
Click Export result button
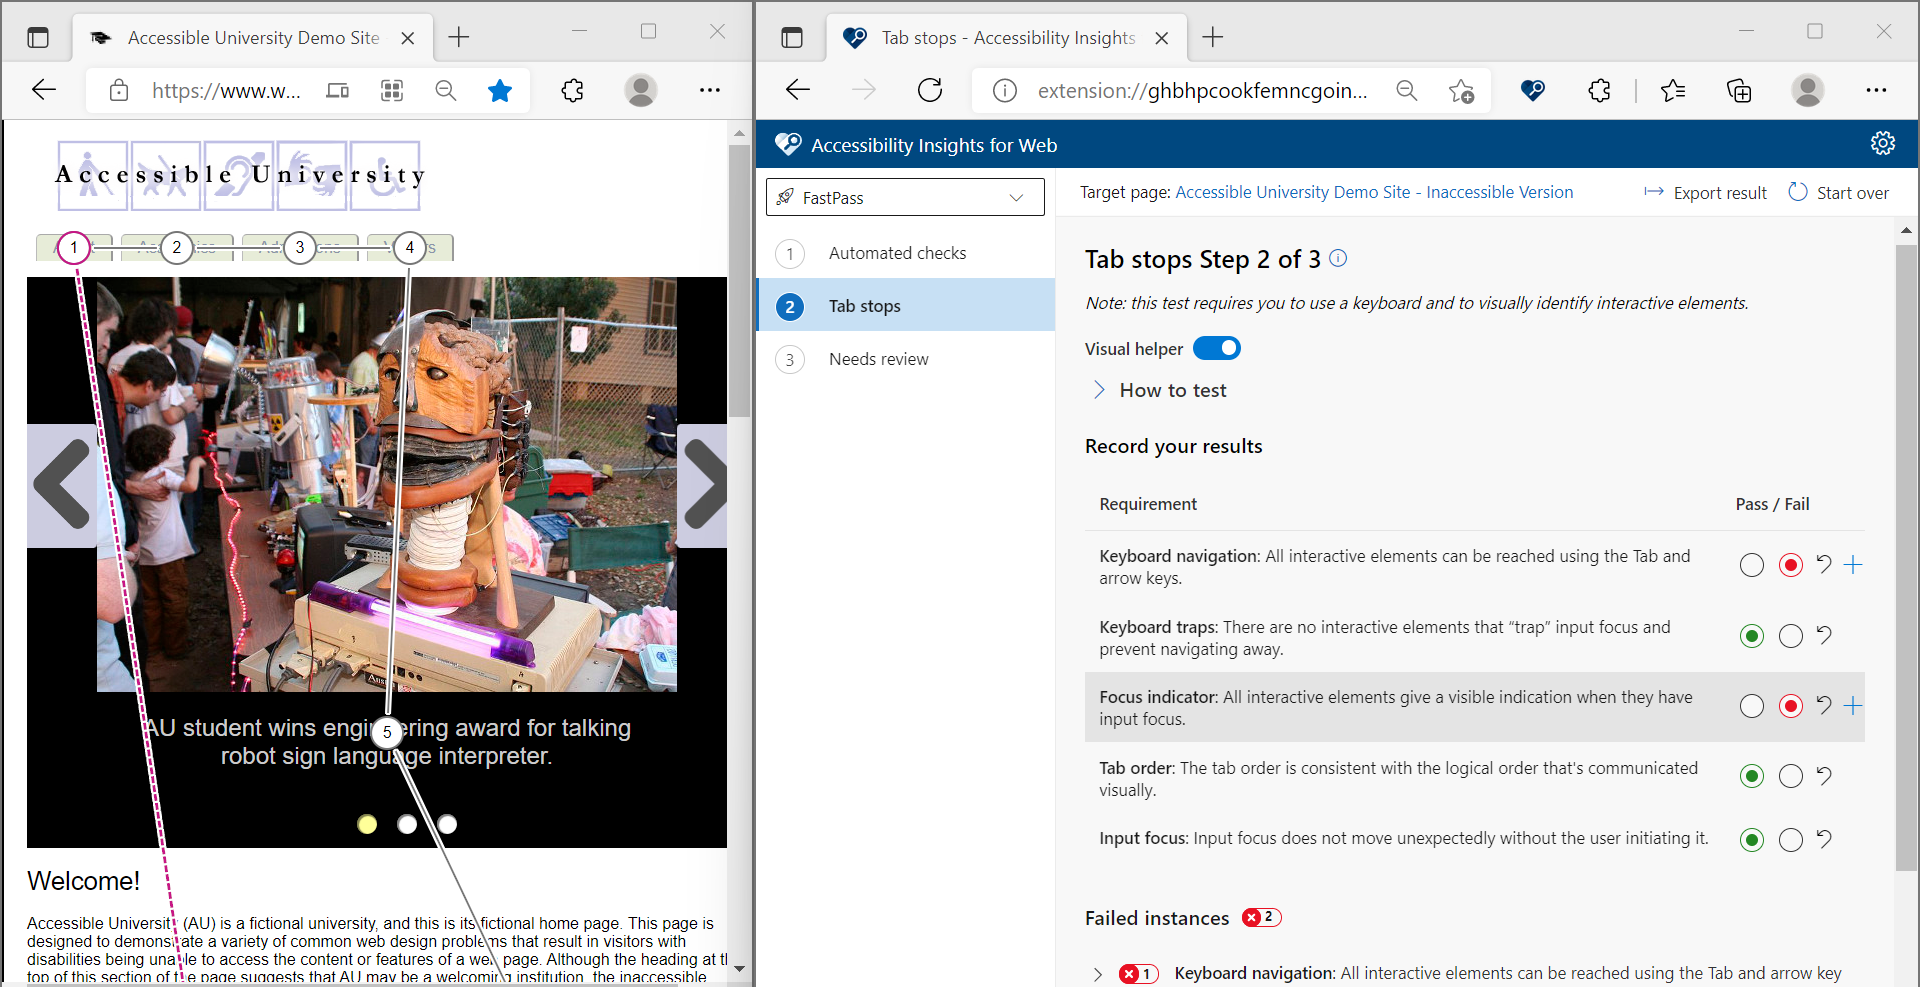point(1706,192)
